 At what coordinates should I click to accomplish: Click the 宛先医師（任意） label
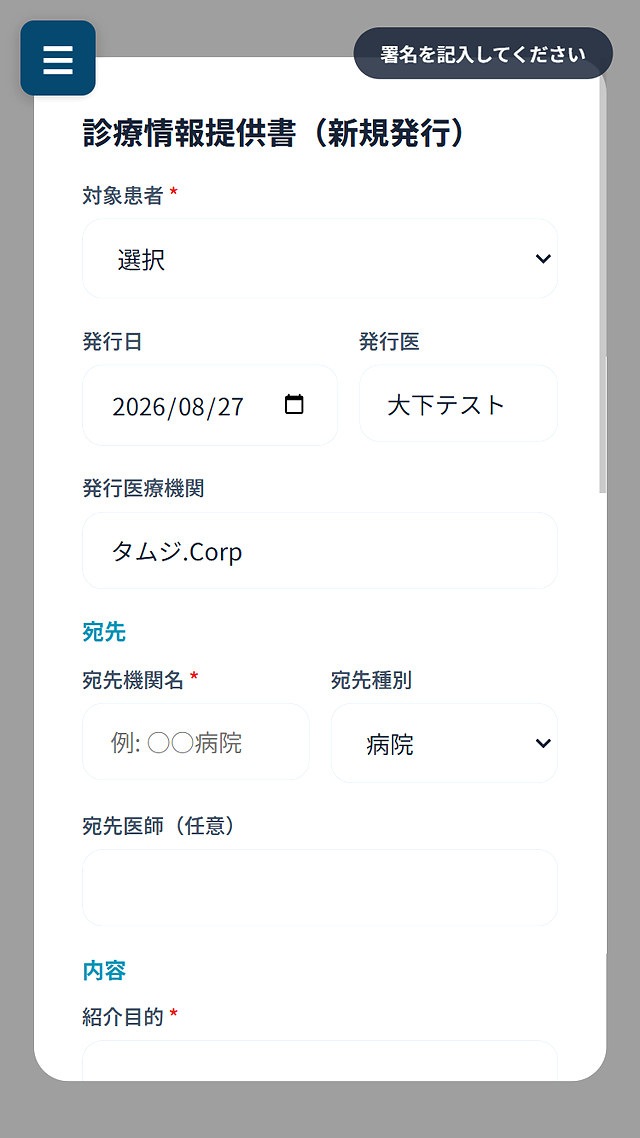tap(159, 826)
